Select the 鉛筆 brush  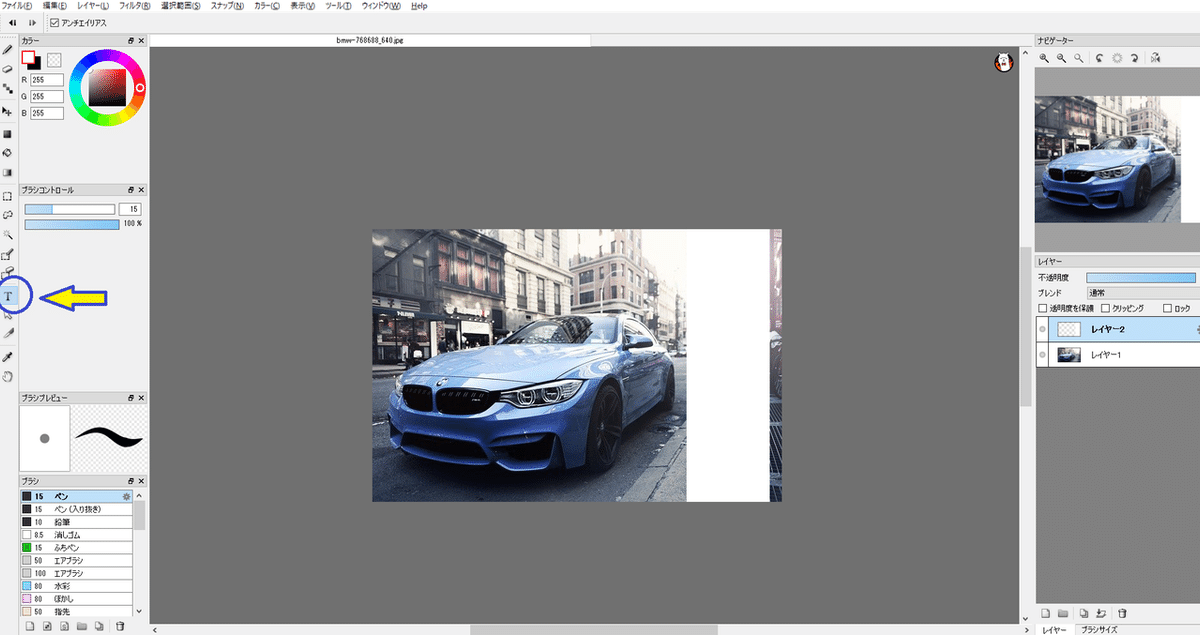click(x=76, y=522)
